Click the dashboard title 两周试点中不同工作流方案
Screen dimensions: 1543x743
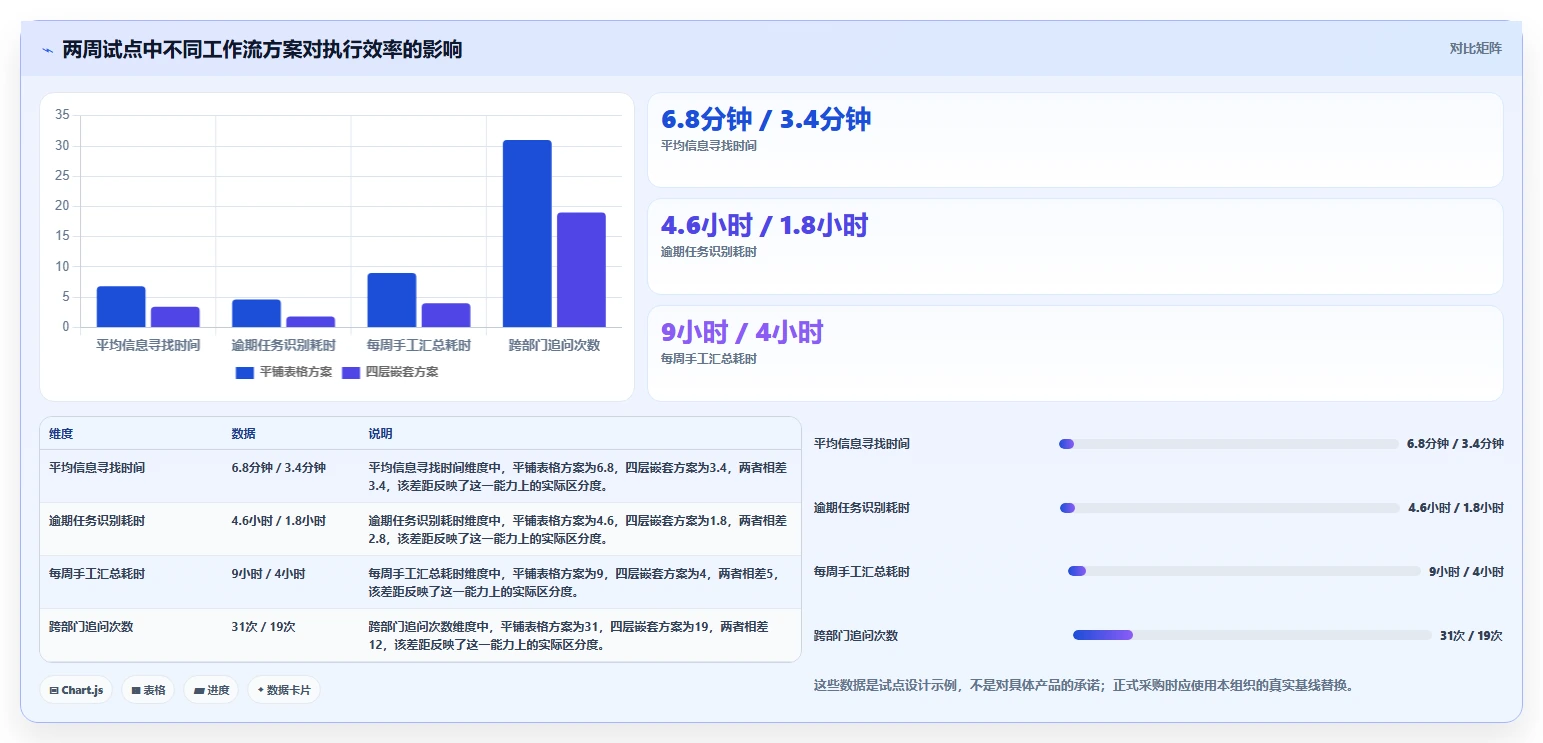click(x=262, y=49)
